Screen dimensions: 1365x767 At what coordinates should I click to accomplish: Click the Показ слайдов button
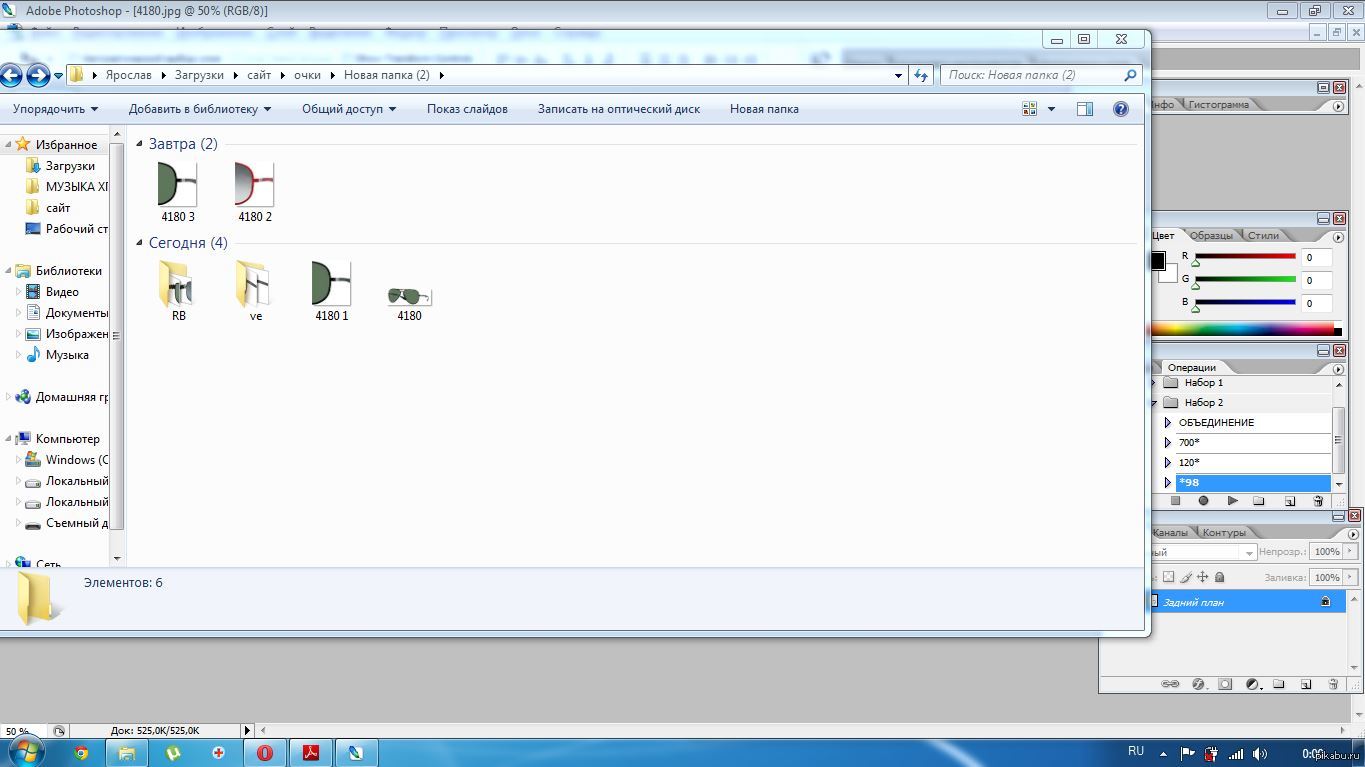tap(467, 109)
